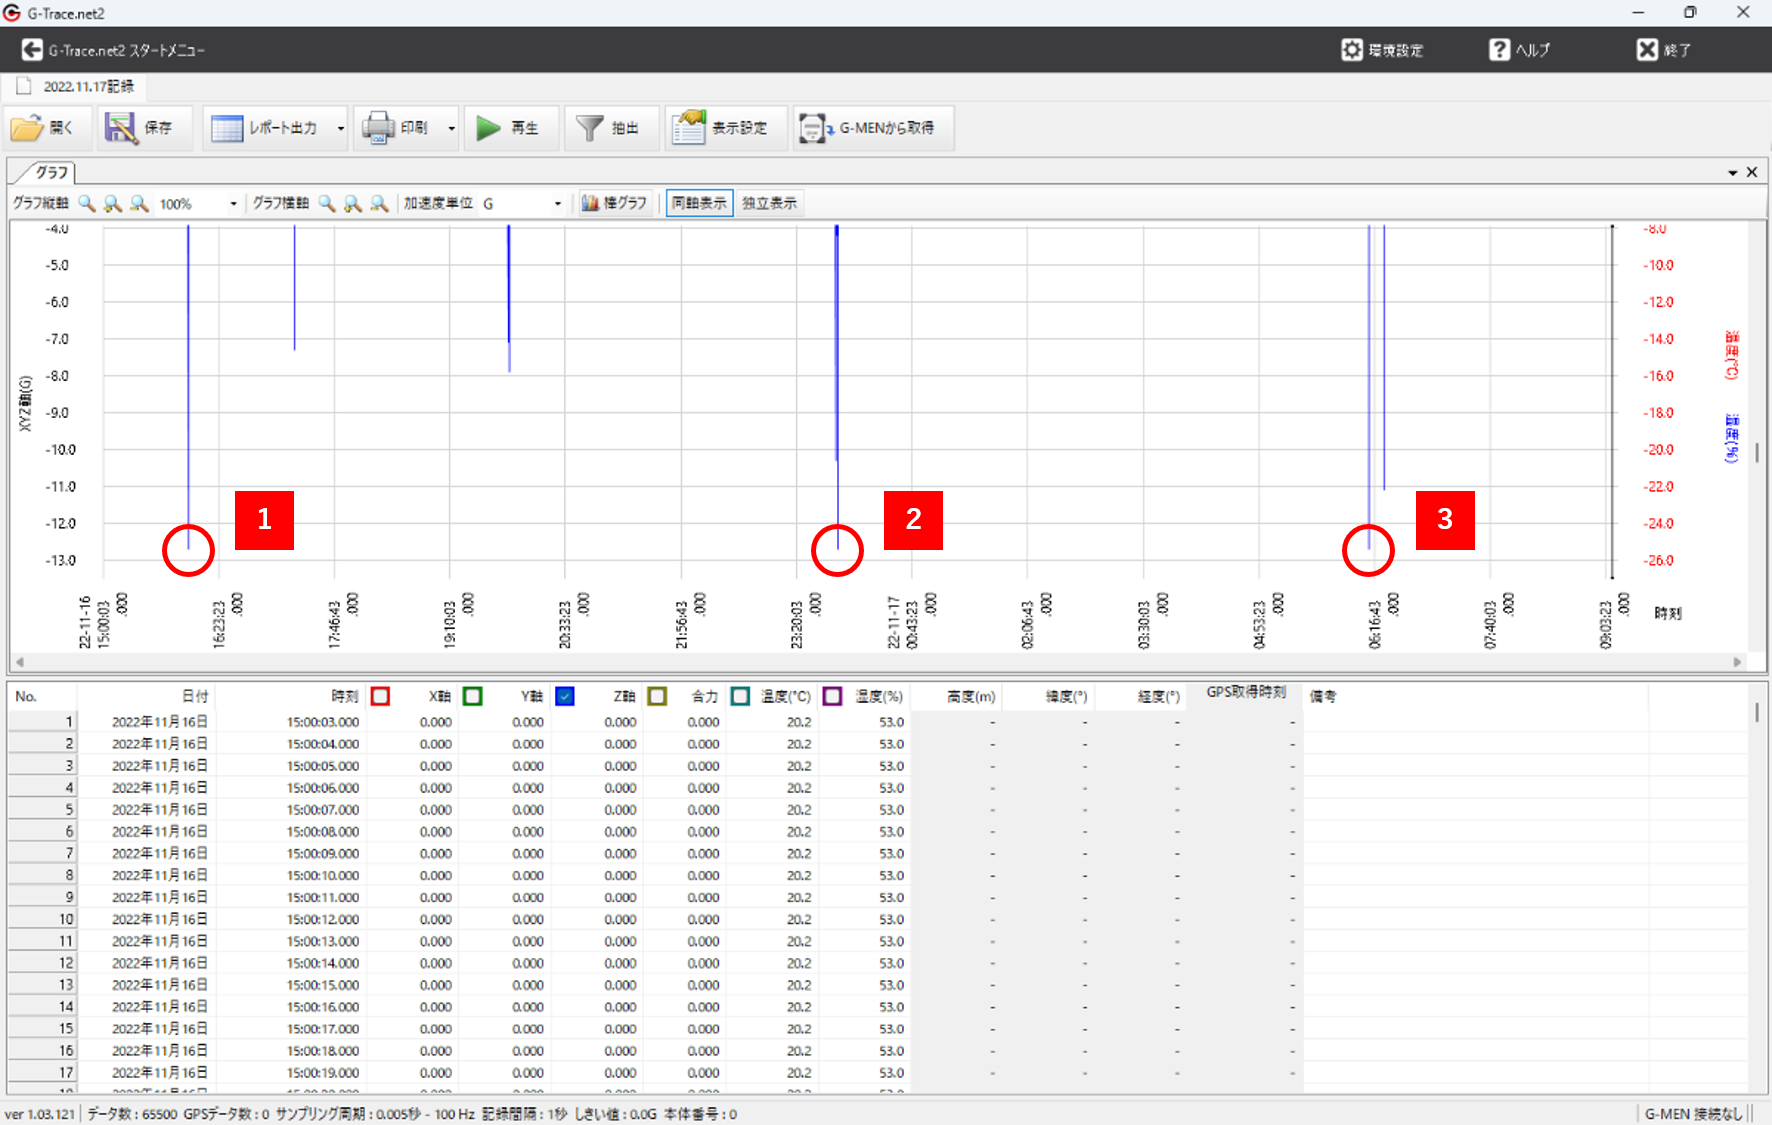1772x1125 pixels.
Task: Uncheck the blue Z軸 series checkbox
Action: (x=565, y=696)
